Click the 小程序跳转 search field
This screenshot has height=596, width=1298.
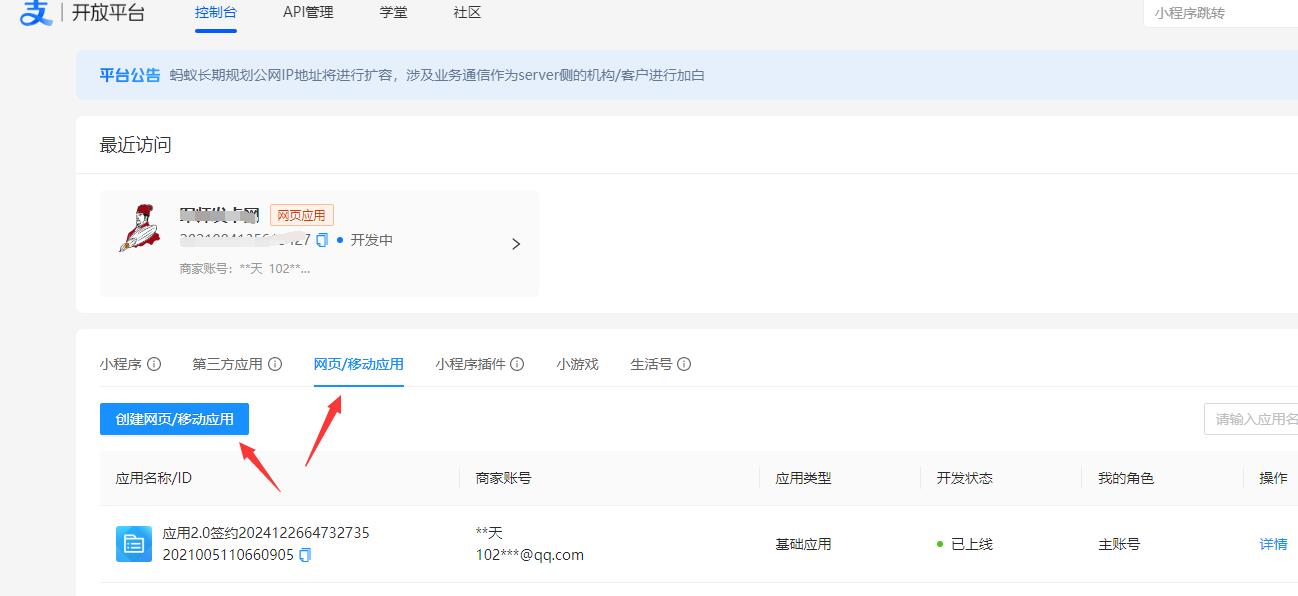click(x=1220, y=13)
